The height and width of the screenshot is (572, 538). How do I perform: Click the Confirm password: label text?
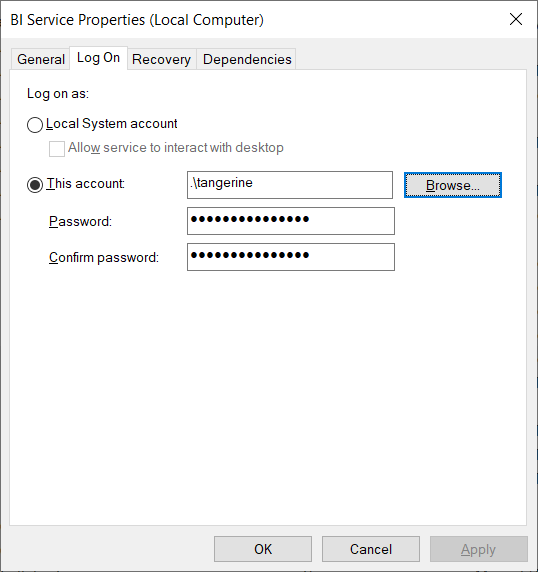pyautogui.click(x=104, y=258)
